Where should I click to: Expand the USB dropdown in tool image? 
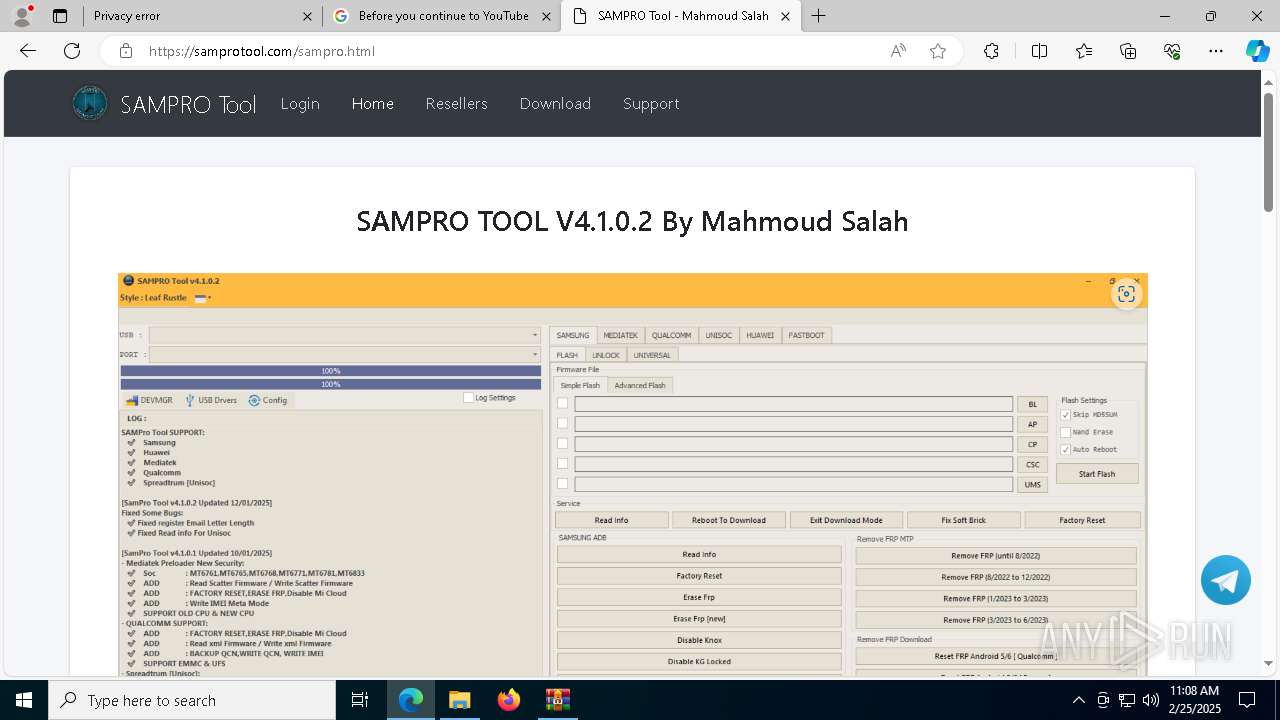point(535,335)
